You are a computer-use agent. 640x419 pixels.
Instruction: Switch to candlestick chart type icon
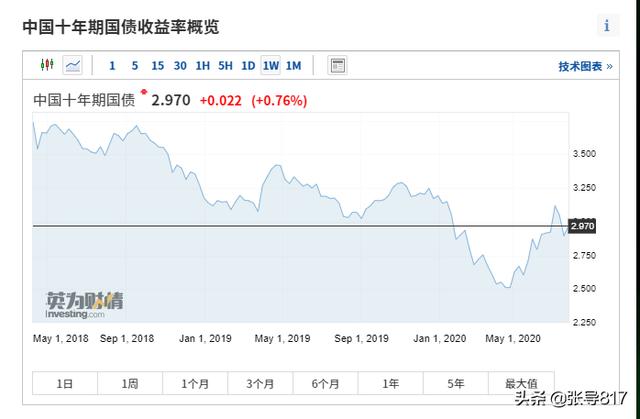[47, 65]
